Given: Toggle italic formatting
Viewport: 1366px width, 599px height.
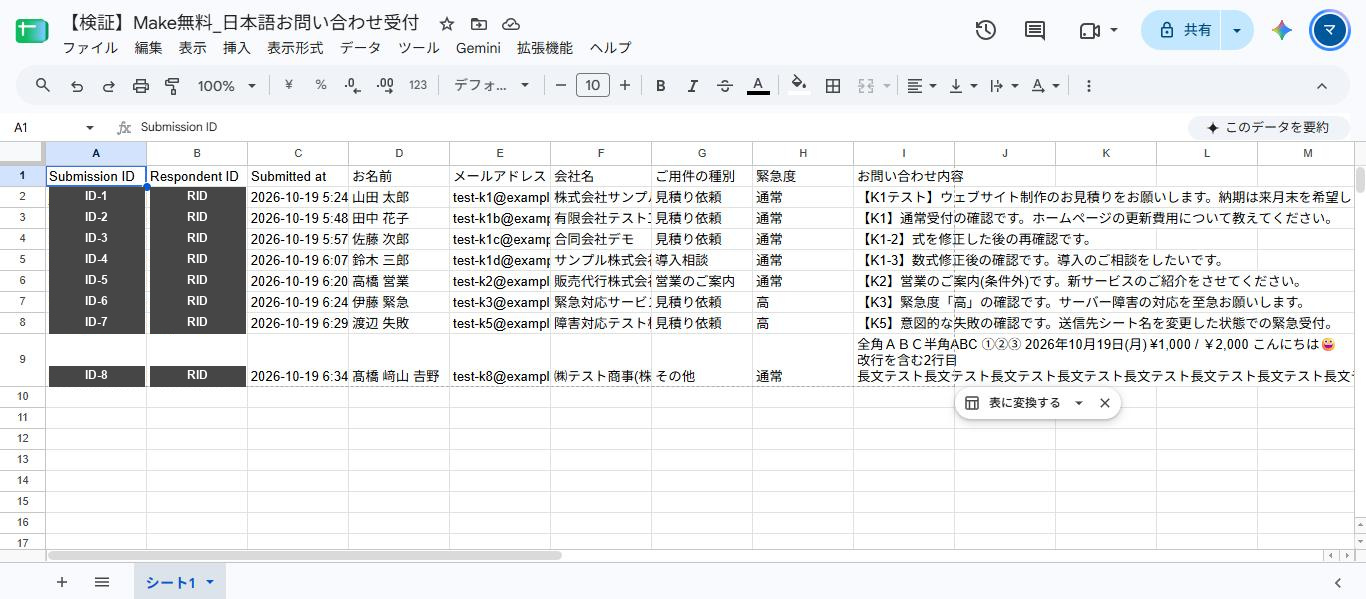Looking at the screenshot, I should pyautogui.click(x=692, y=86).
